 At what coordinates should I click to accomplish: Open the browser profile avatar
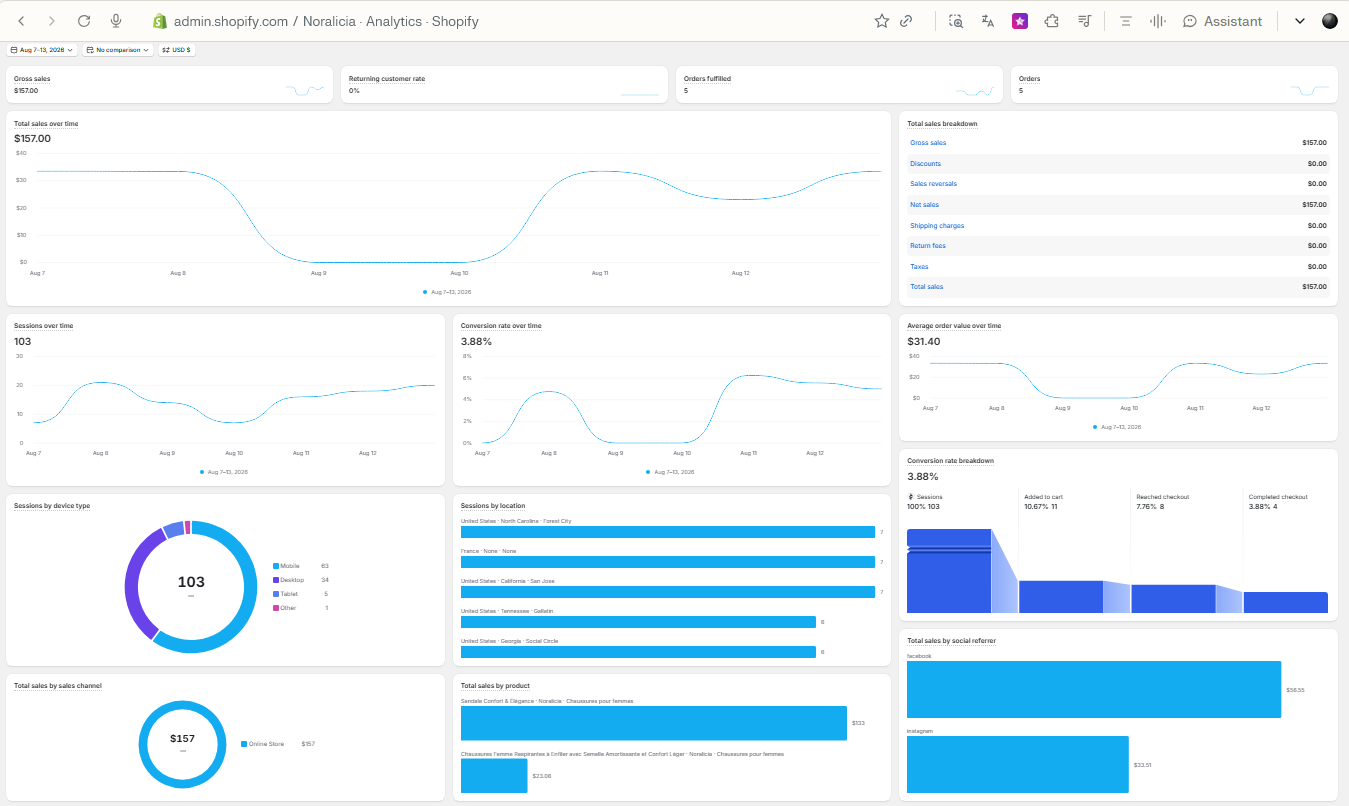1330,21
